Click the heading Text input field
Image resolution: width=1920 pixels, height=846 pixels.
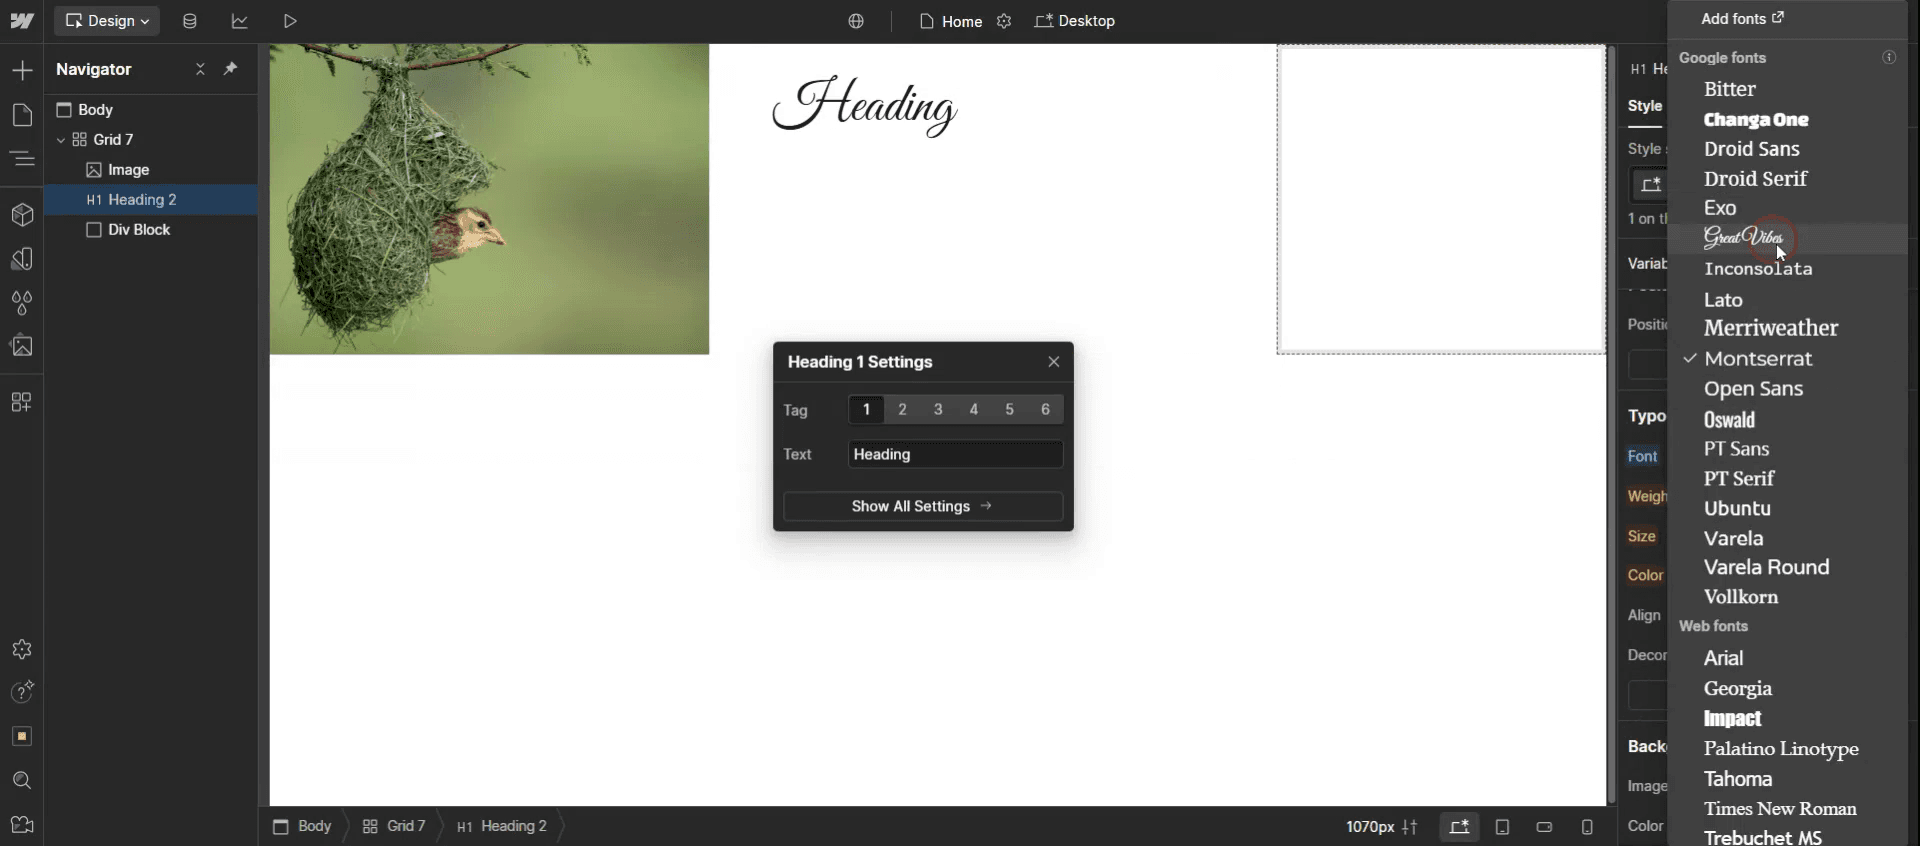[x=955, y=454]
